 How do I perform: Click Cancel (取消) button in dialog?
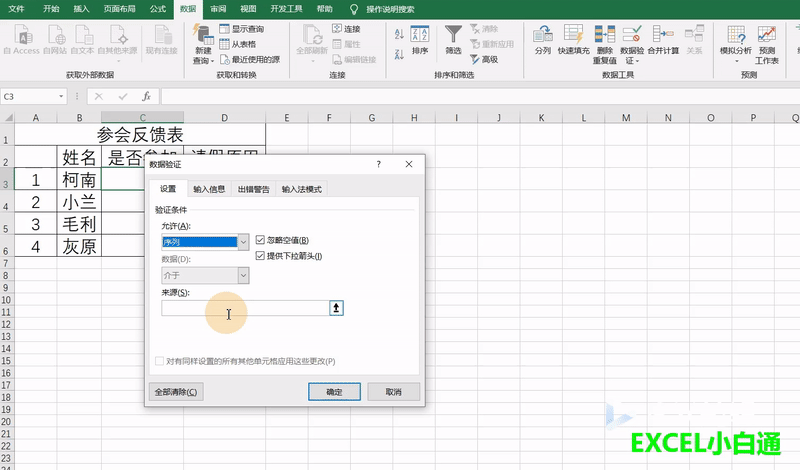(x=393, y=392)
